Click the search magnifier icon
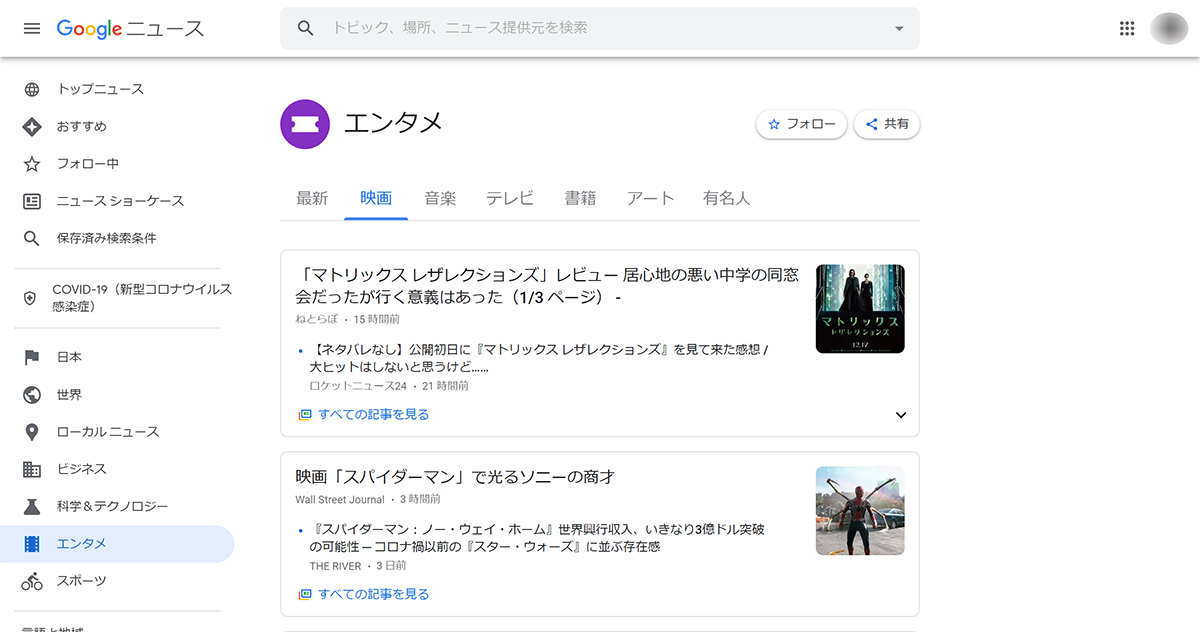This screenshot has height=632, width=1200. (306, 28)
